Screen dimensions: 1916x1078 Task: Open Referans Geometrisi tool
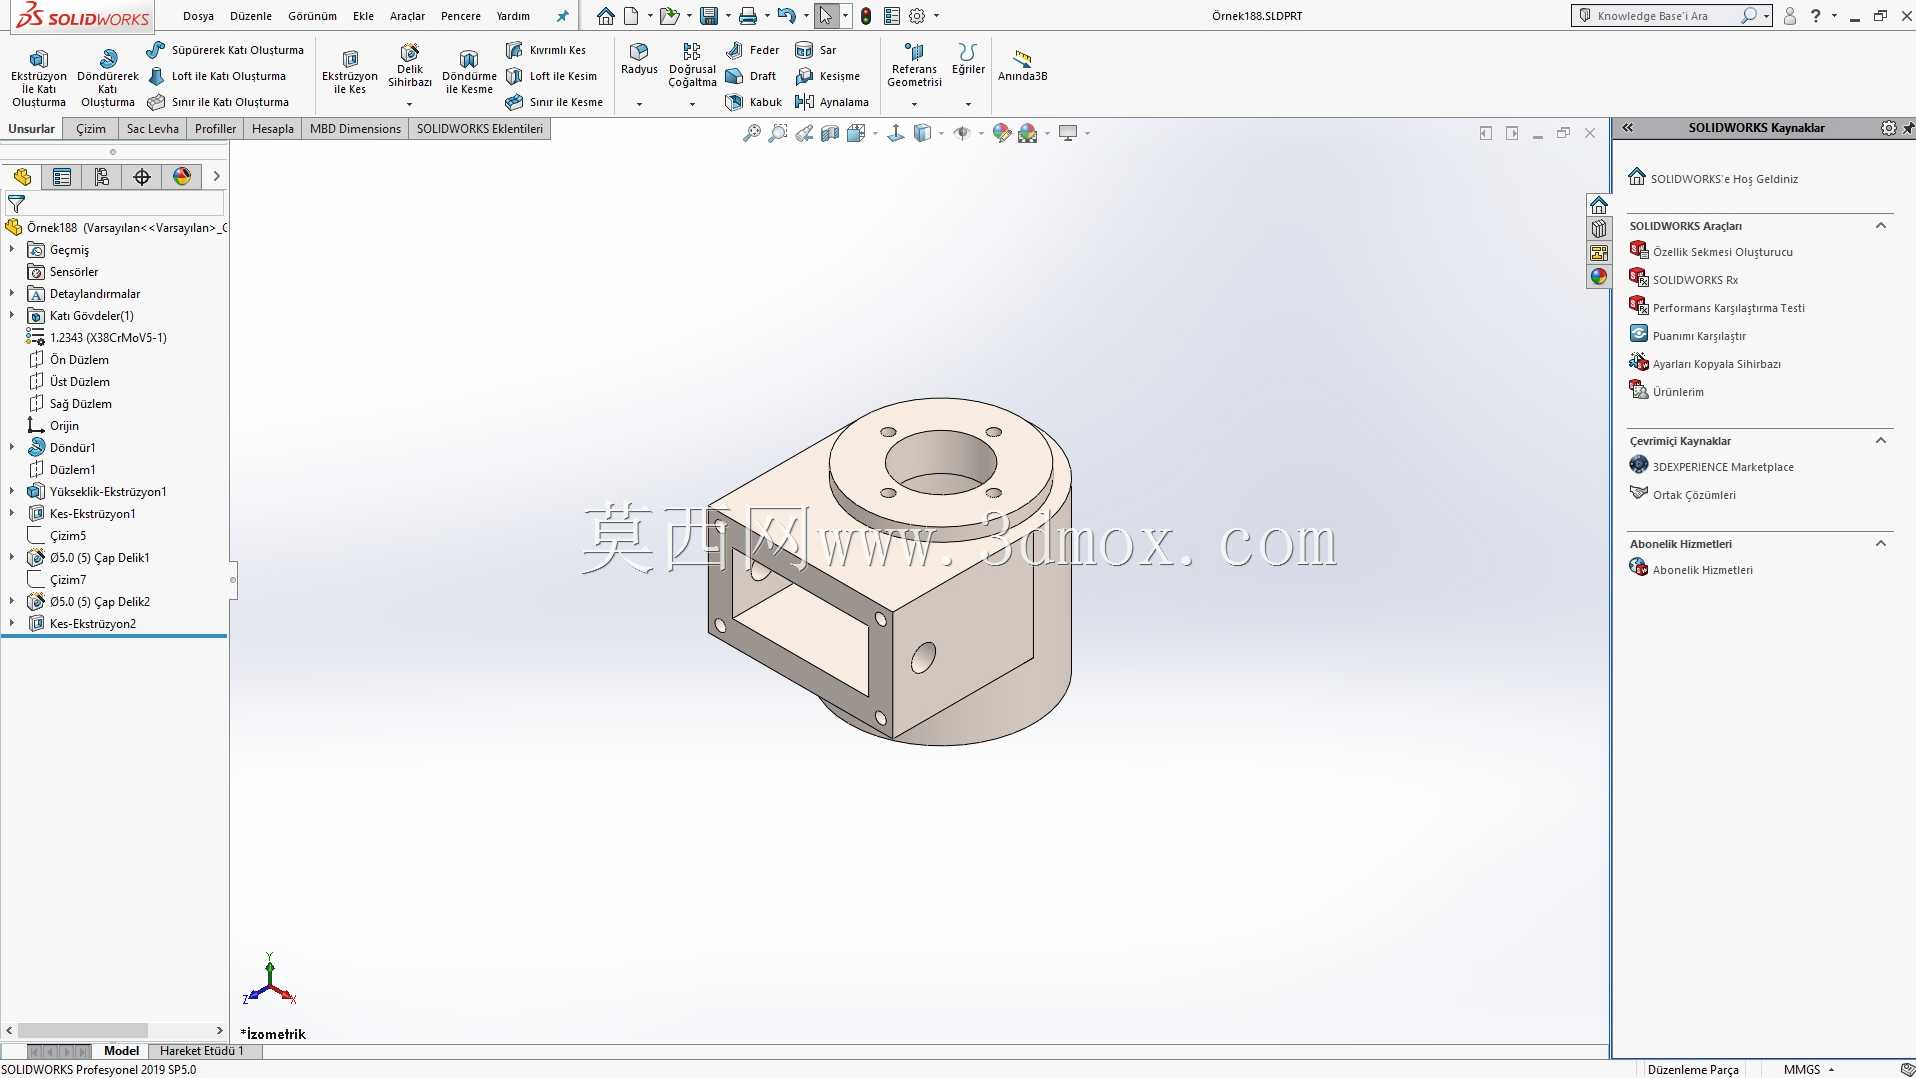[914, 66]
